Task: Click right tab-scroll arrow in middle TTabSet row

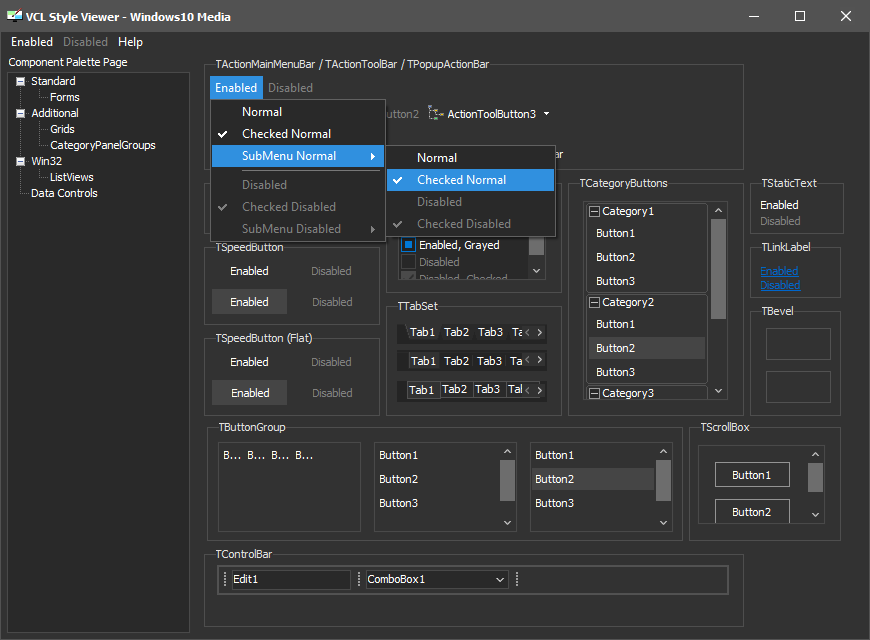Action: pos(539,360)
